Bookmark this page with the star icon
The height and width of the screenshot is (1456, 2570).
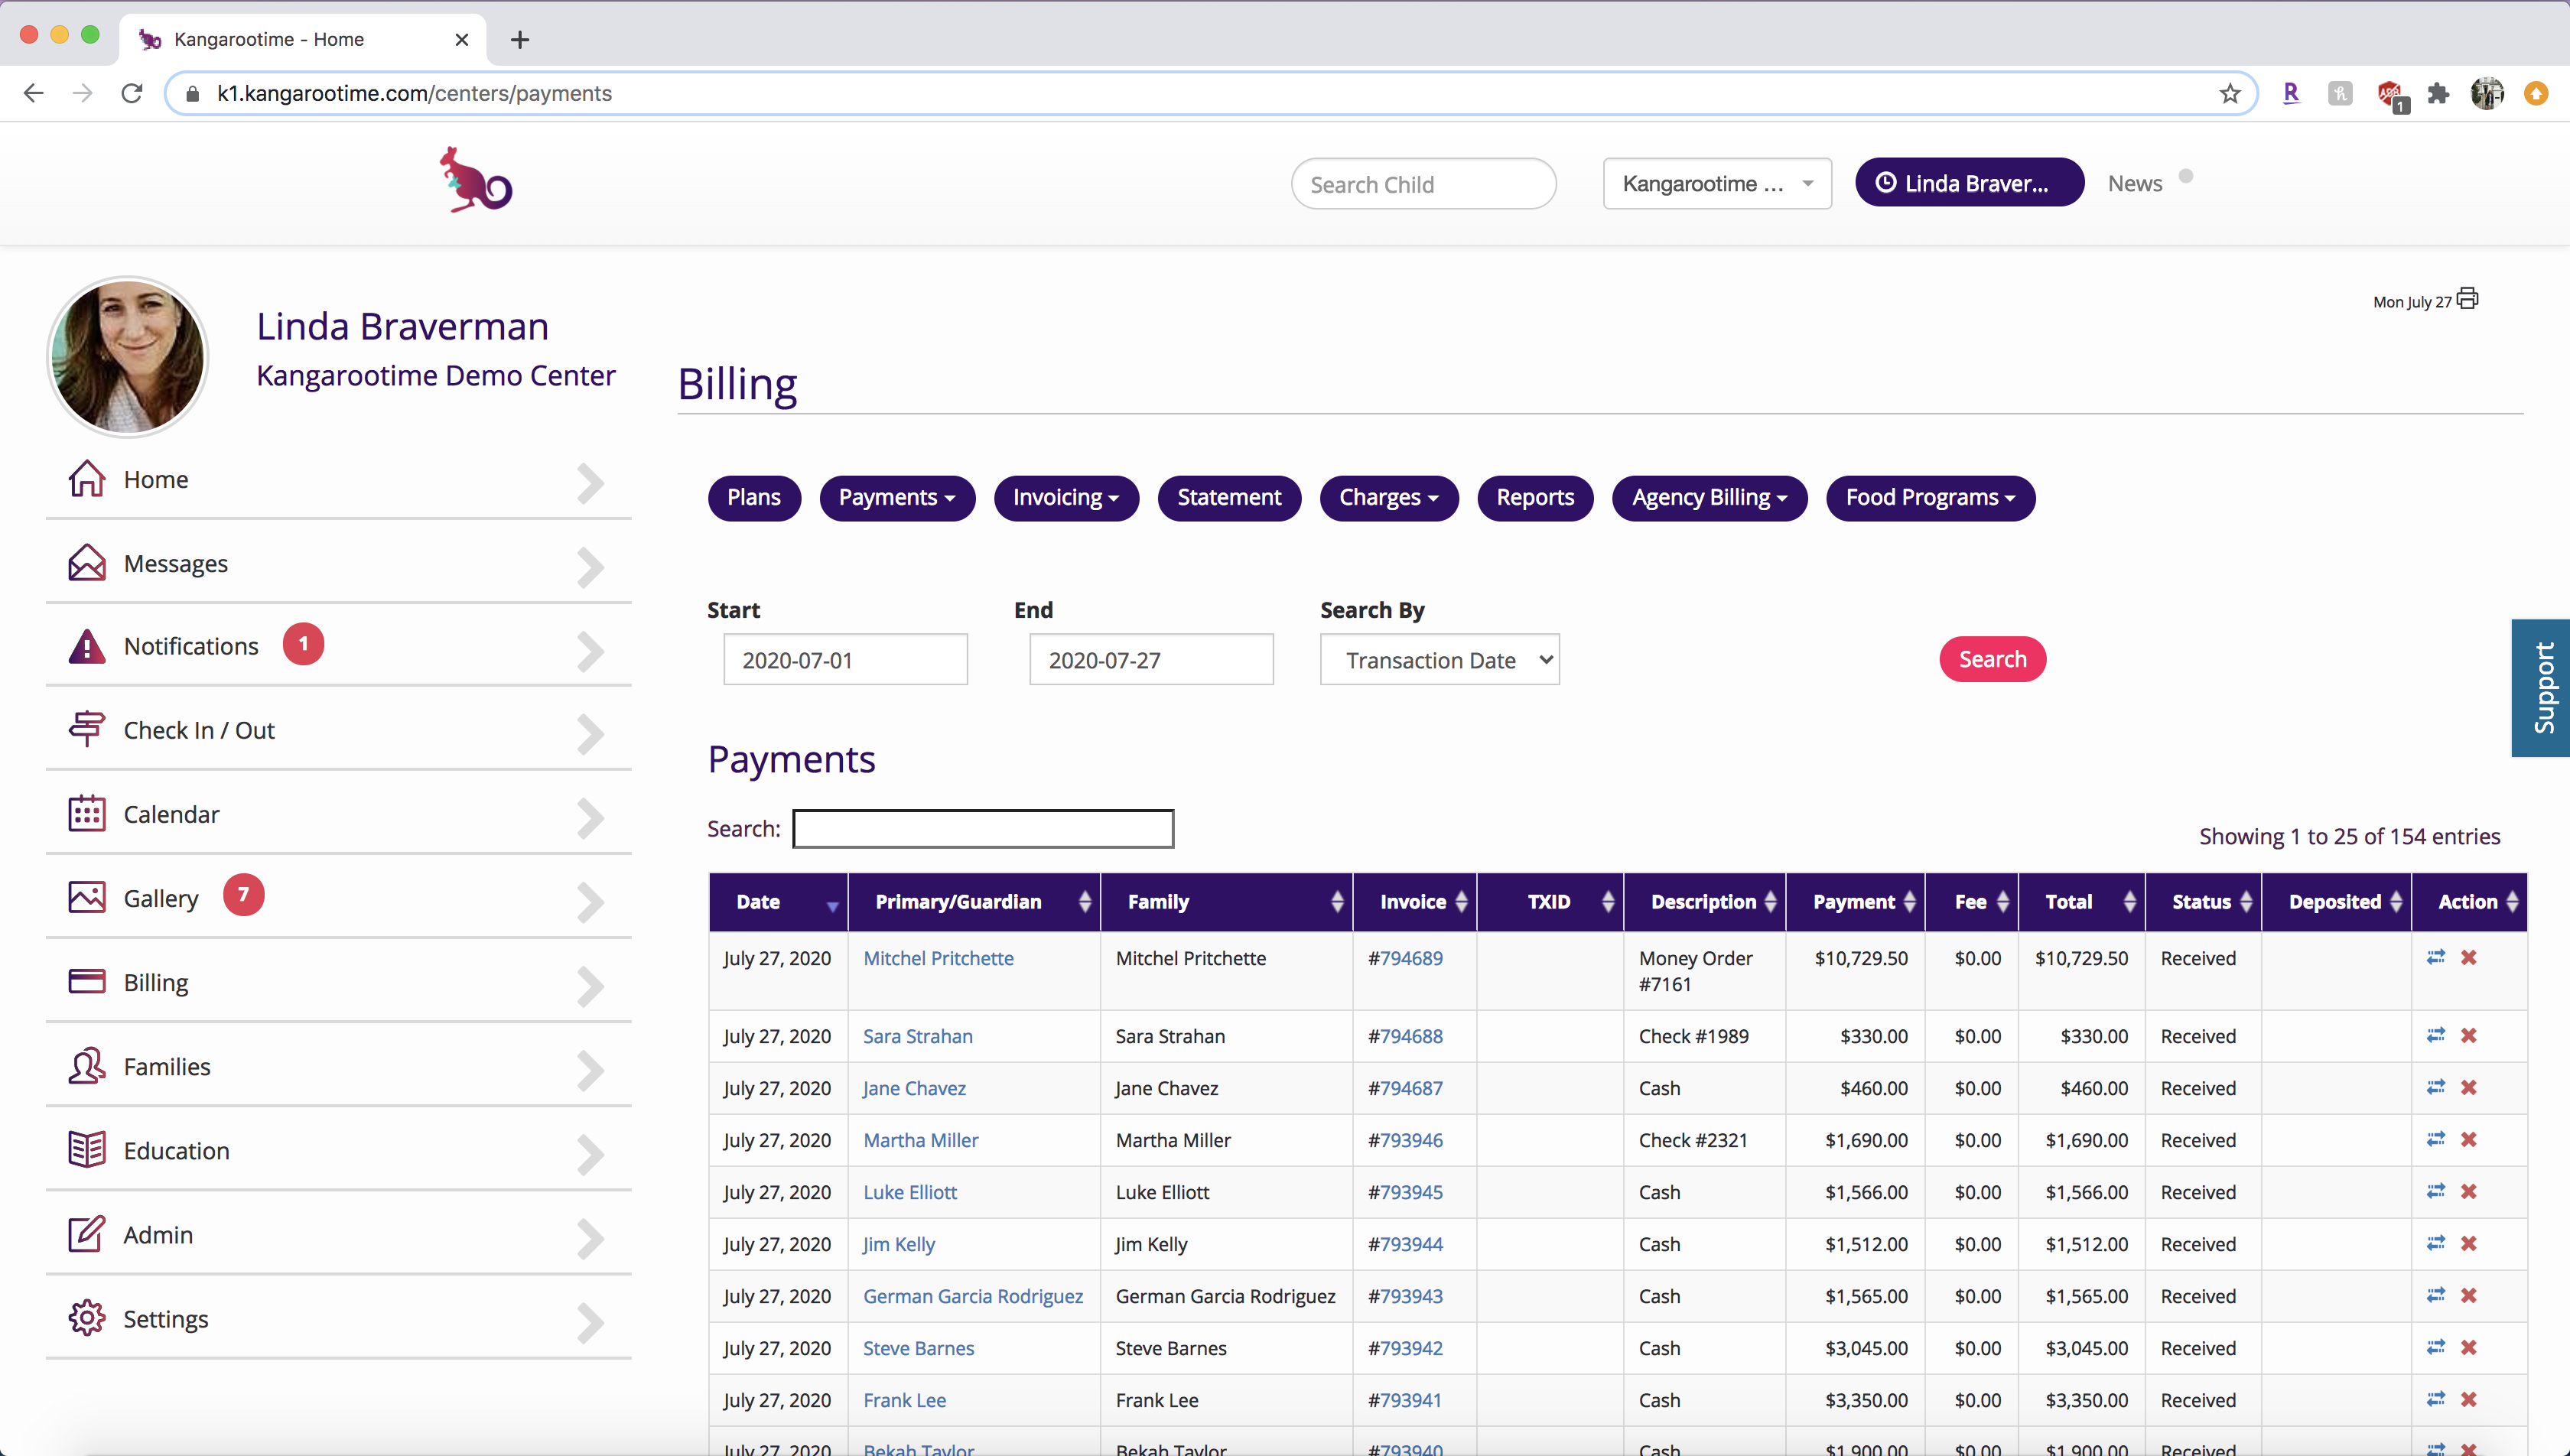pos(2230,94)
